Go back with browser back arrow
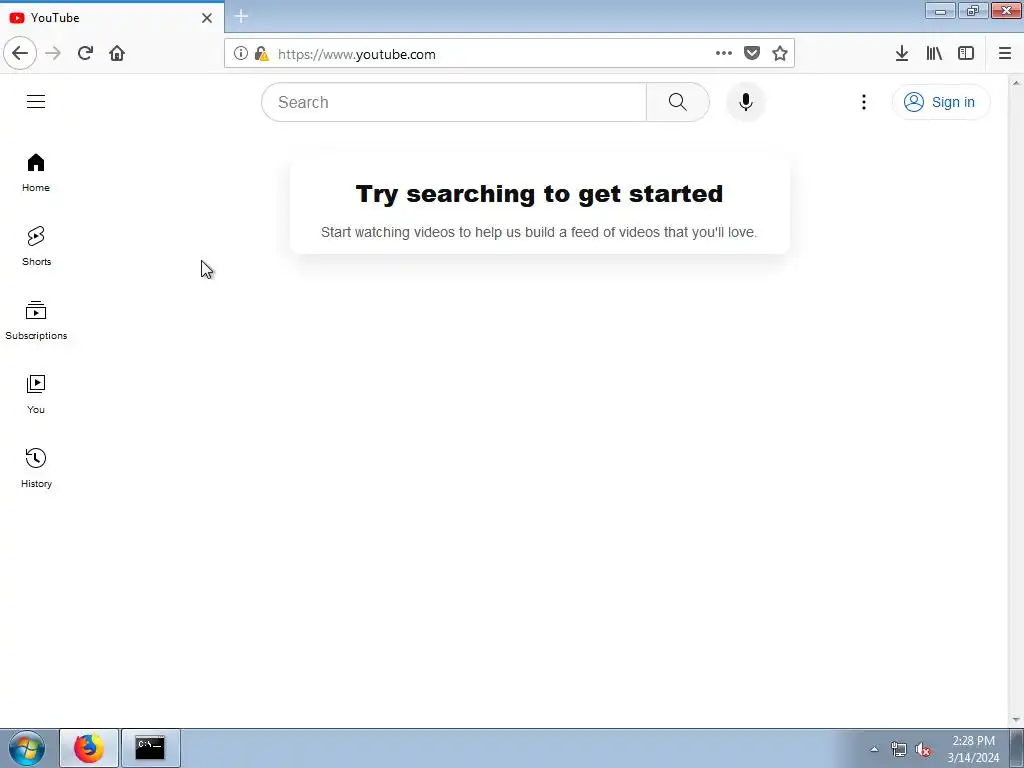Image resolution: width=1024 pixels, height=768 pixels. coord(20,53)
